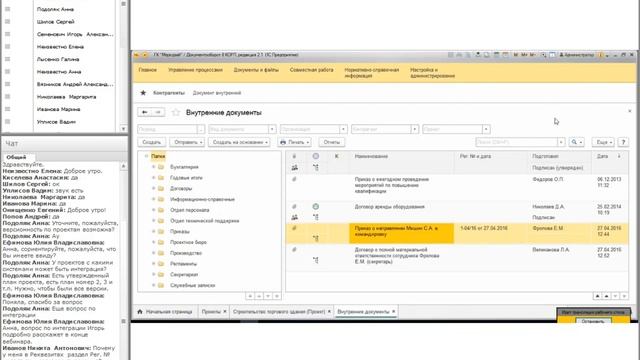Click into the search input field
This screenshot has width=640, height=360.
(x=516, y=142)
